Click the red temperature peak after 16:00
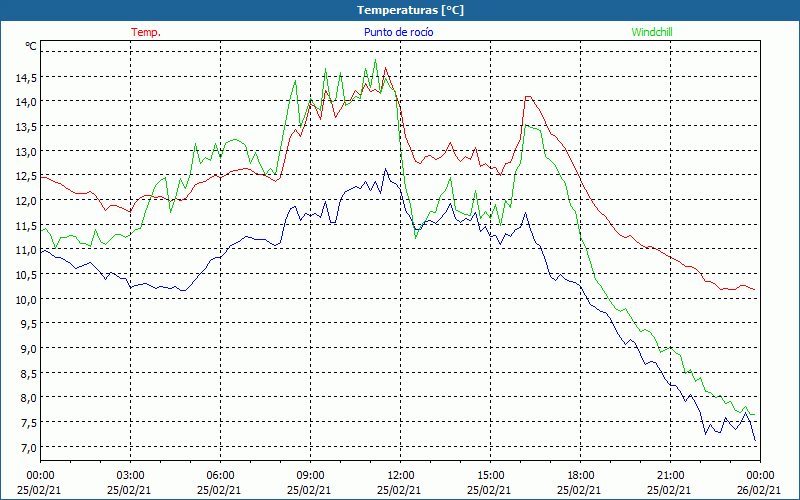This screenshot has width=800, height=500. click(x=529, y=96)
